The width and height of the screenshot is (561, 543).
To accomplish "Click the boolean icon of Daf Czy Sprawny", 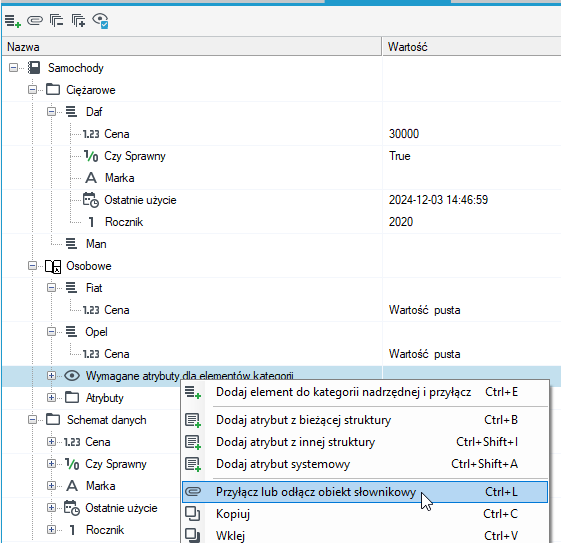I will [91, 156].
